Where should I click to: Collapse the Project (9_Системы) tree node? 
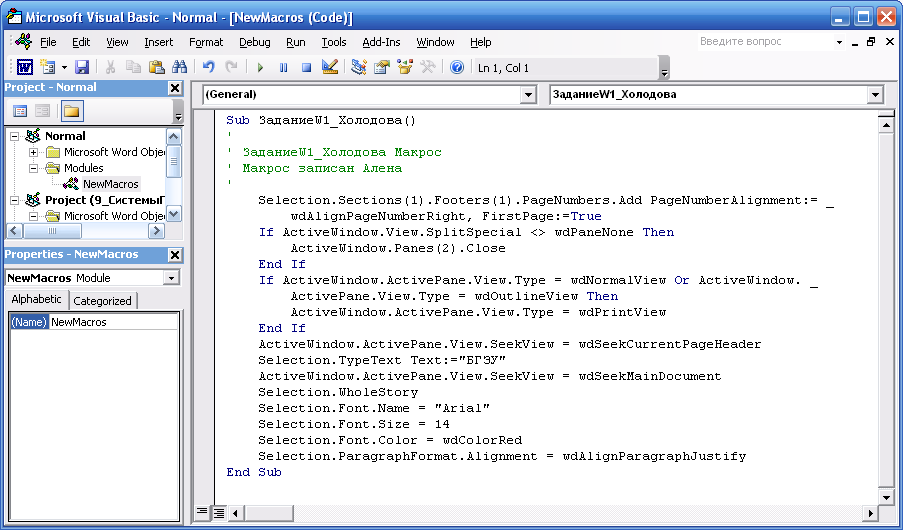click(14, 200)
